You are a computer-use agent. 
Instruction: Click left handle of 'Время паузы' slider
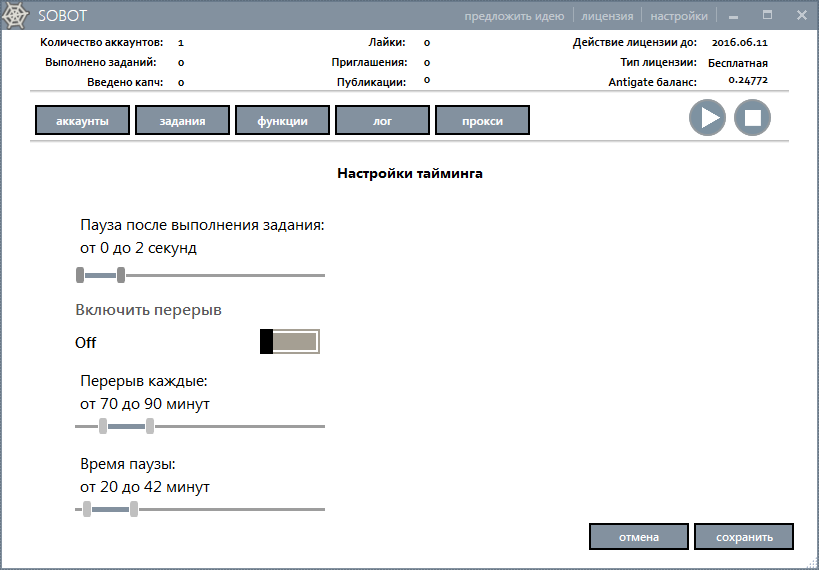[87, 509]
